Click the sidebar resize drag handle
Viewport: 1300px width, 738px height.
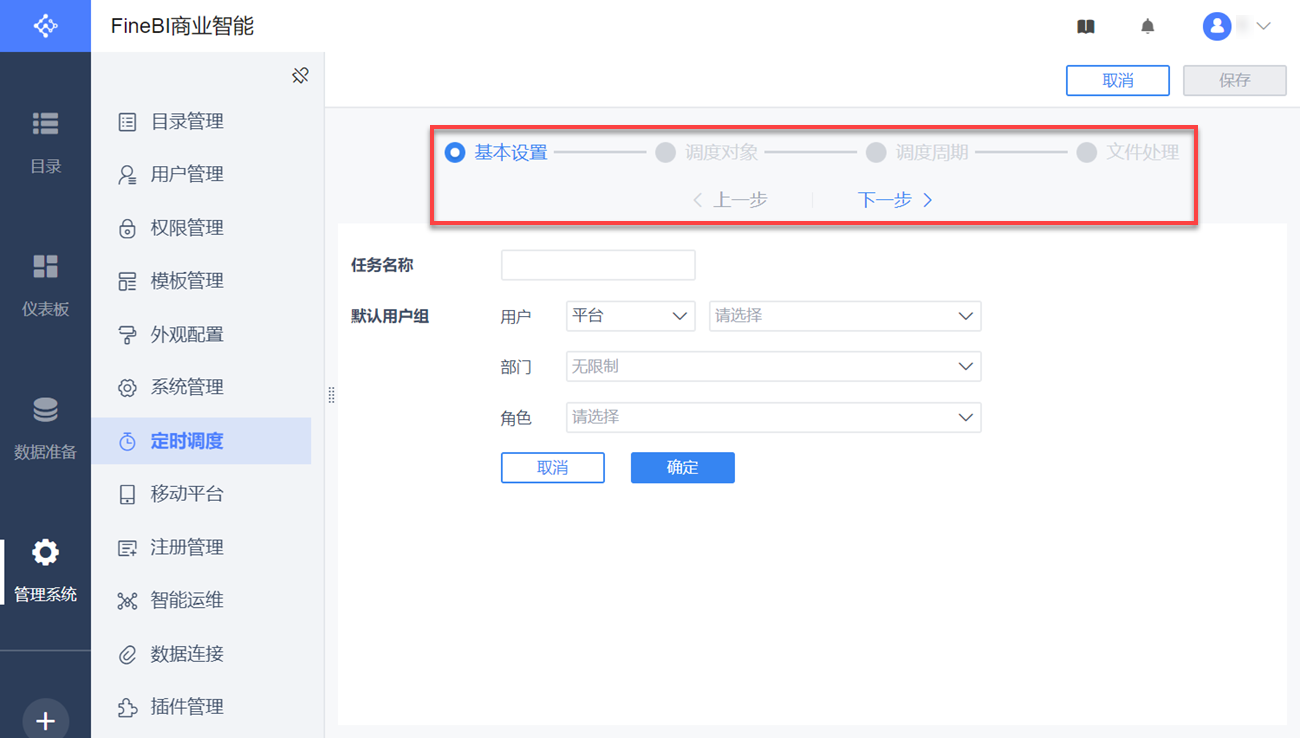tap(331, 395)
